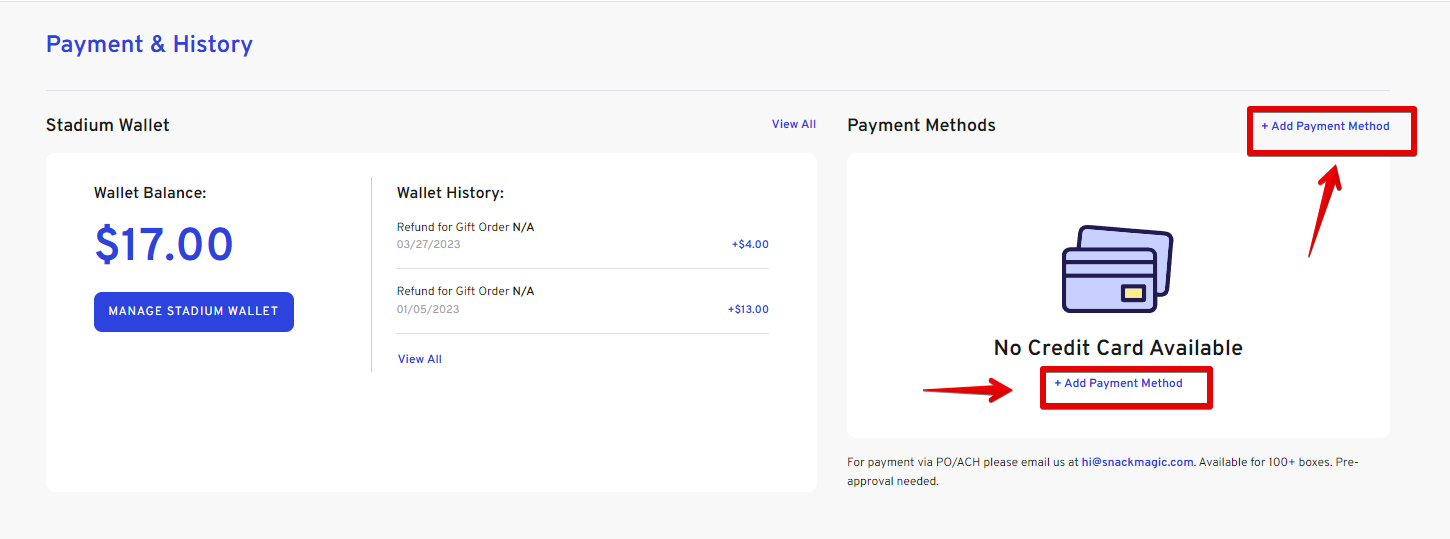Click the +$4.00 refund amount
The width and height of the screenshot is (1450, 539).
(750, 244)
